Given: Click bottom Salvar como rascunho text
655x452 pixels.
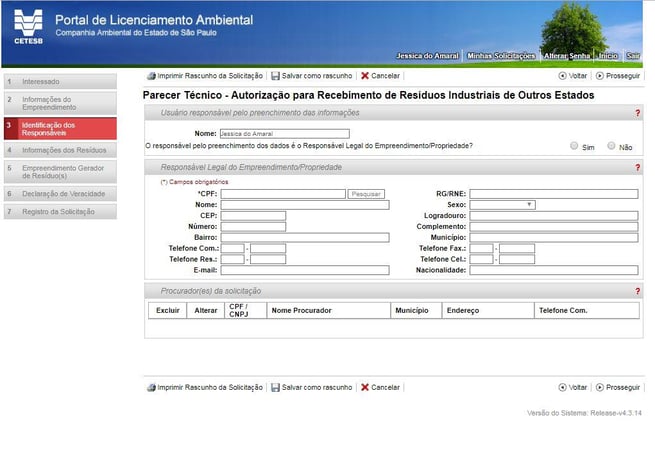Looking at the screenshot, I should point(317,388).
